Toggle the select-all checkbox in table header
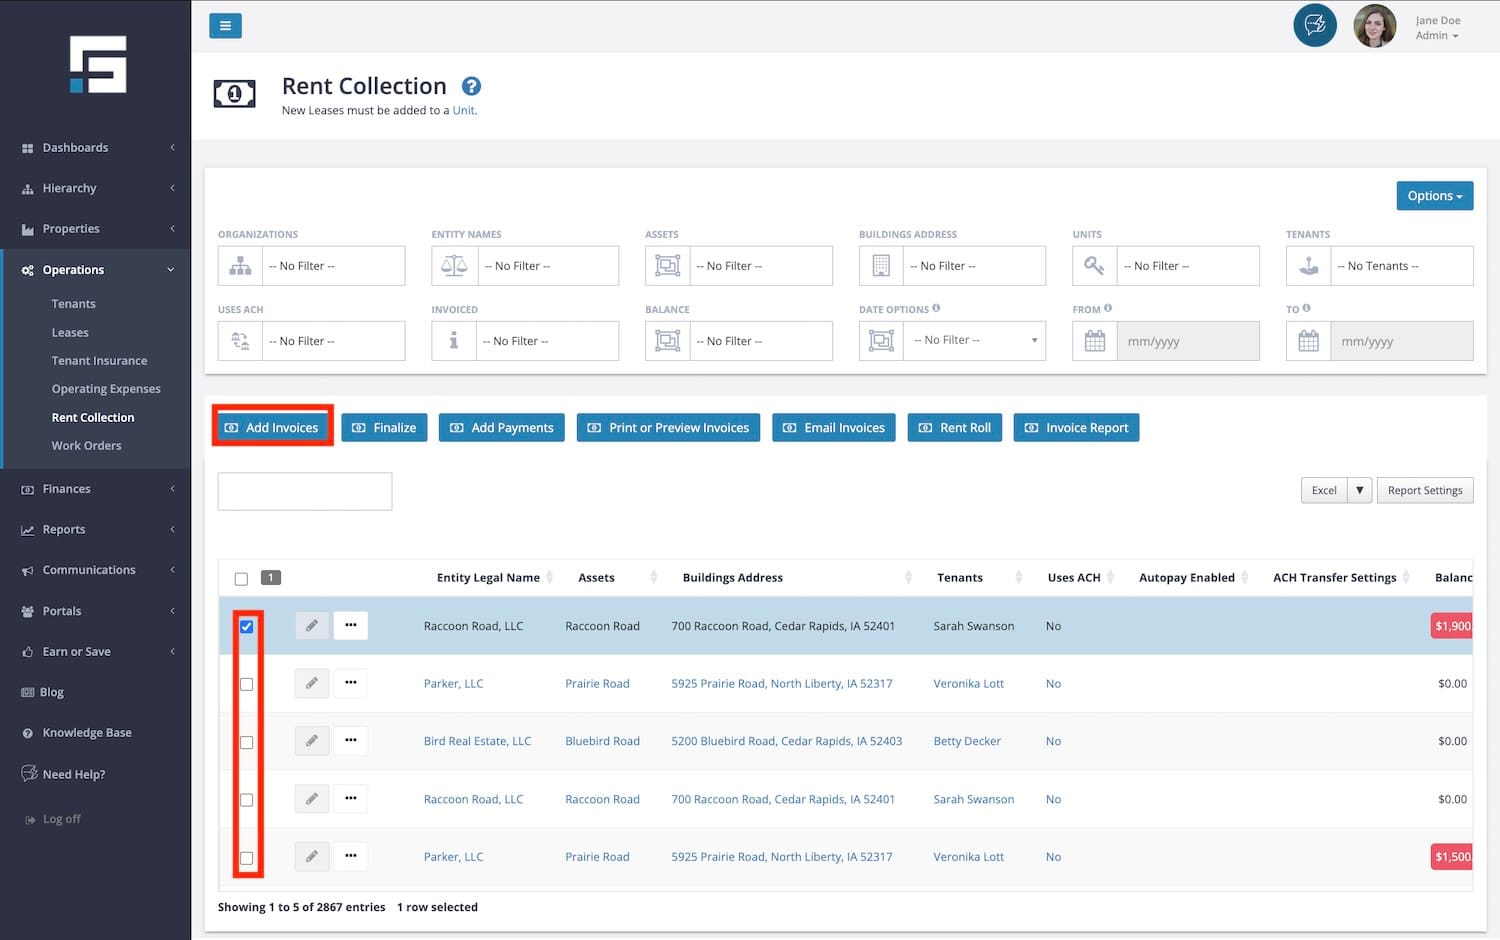 (241, 579)
